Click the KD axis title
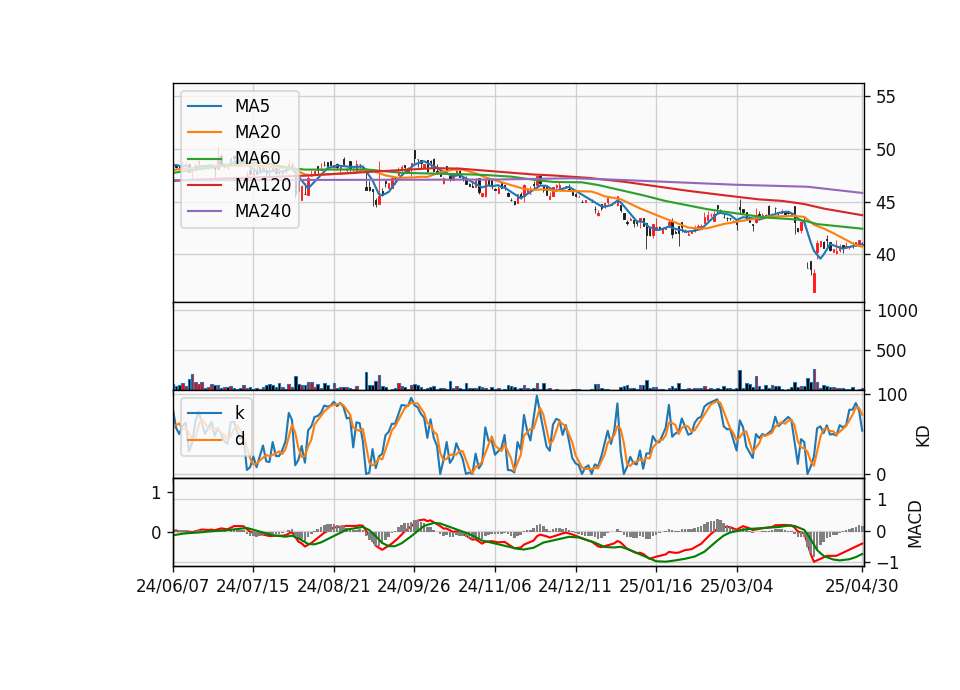This screenshot has width=960, height=690. click(923, 437)
